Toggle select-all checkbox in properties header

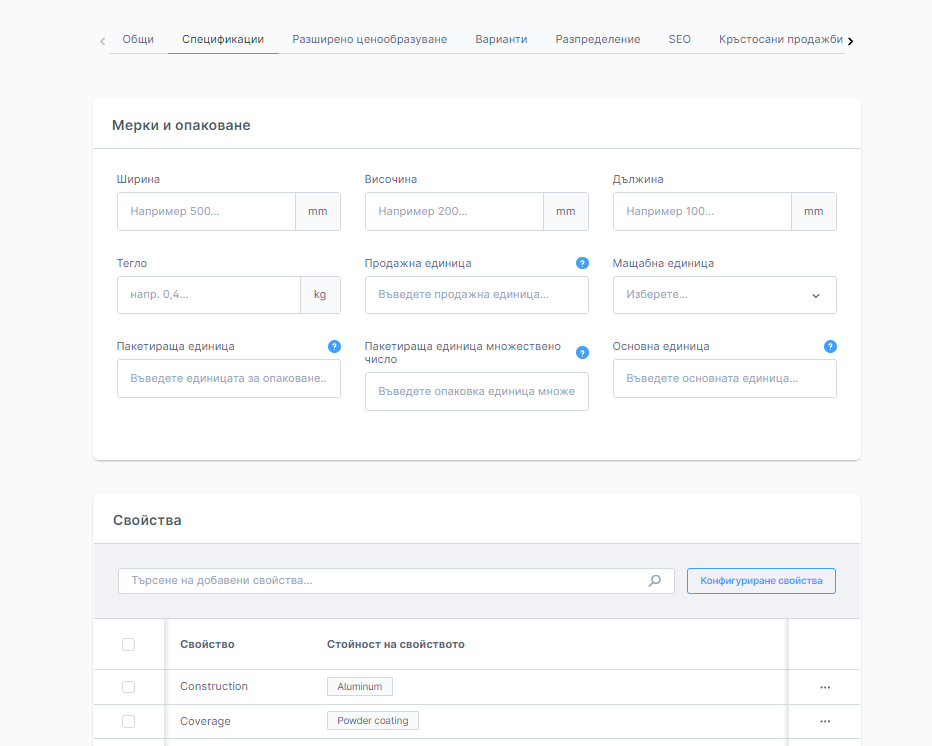coord(128,644)
